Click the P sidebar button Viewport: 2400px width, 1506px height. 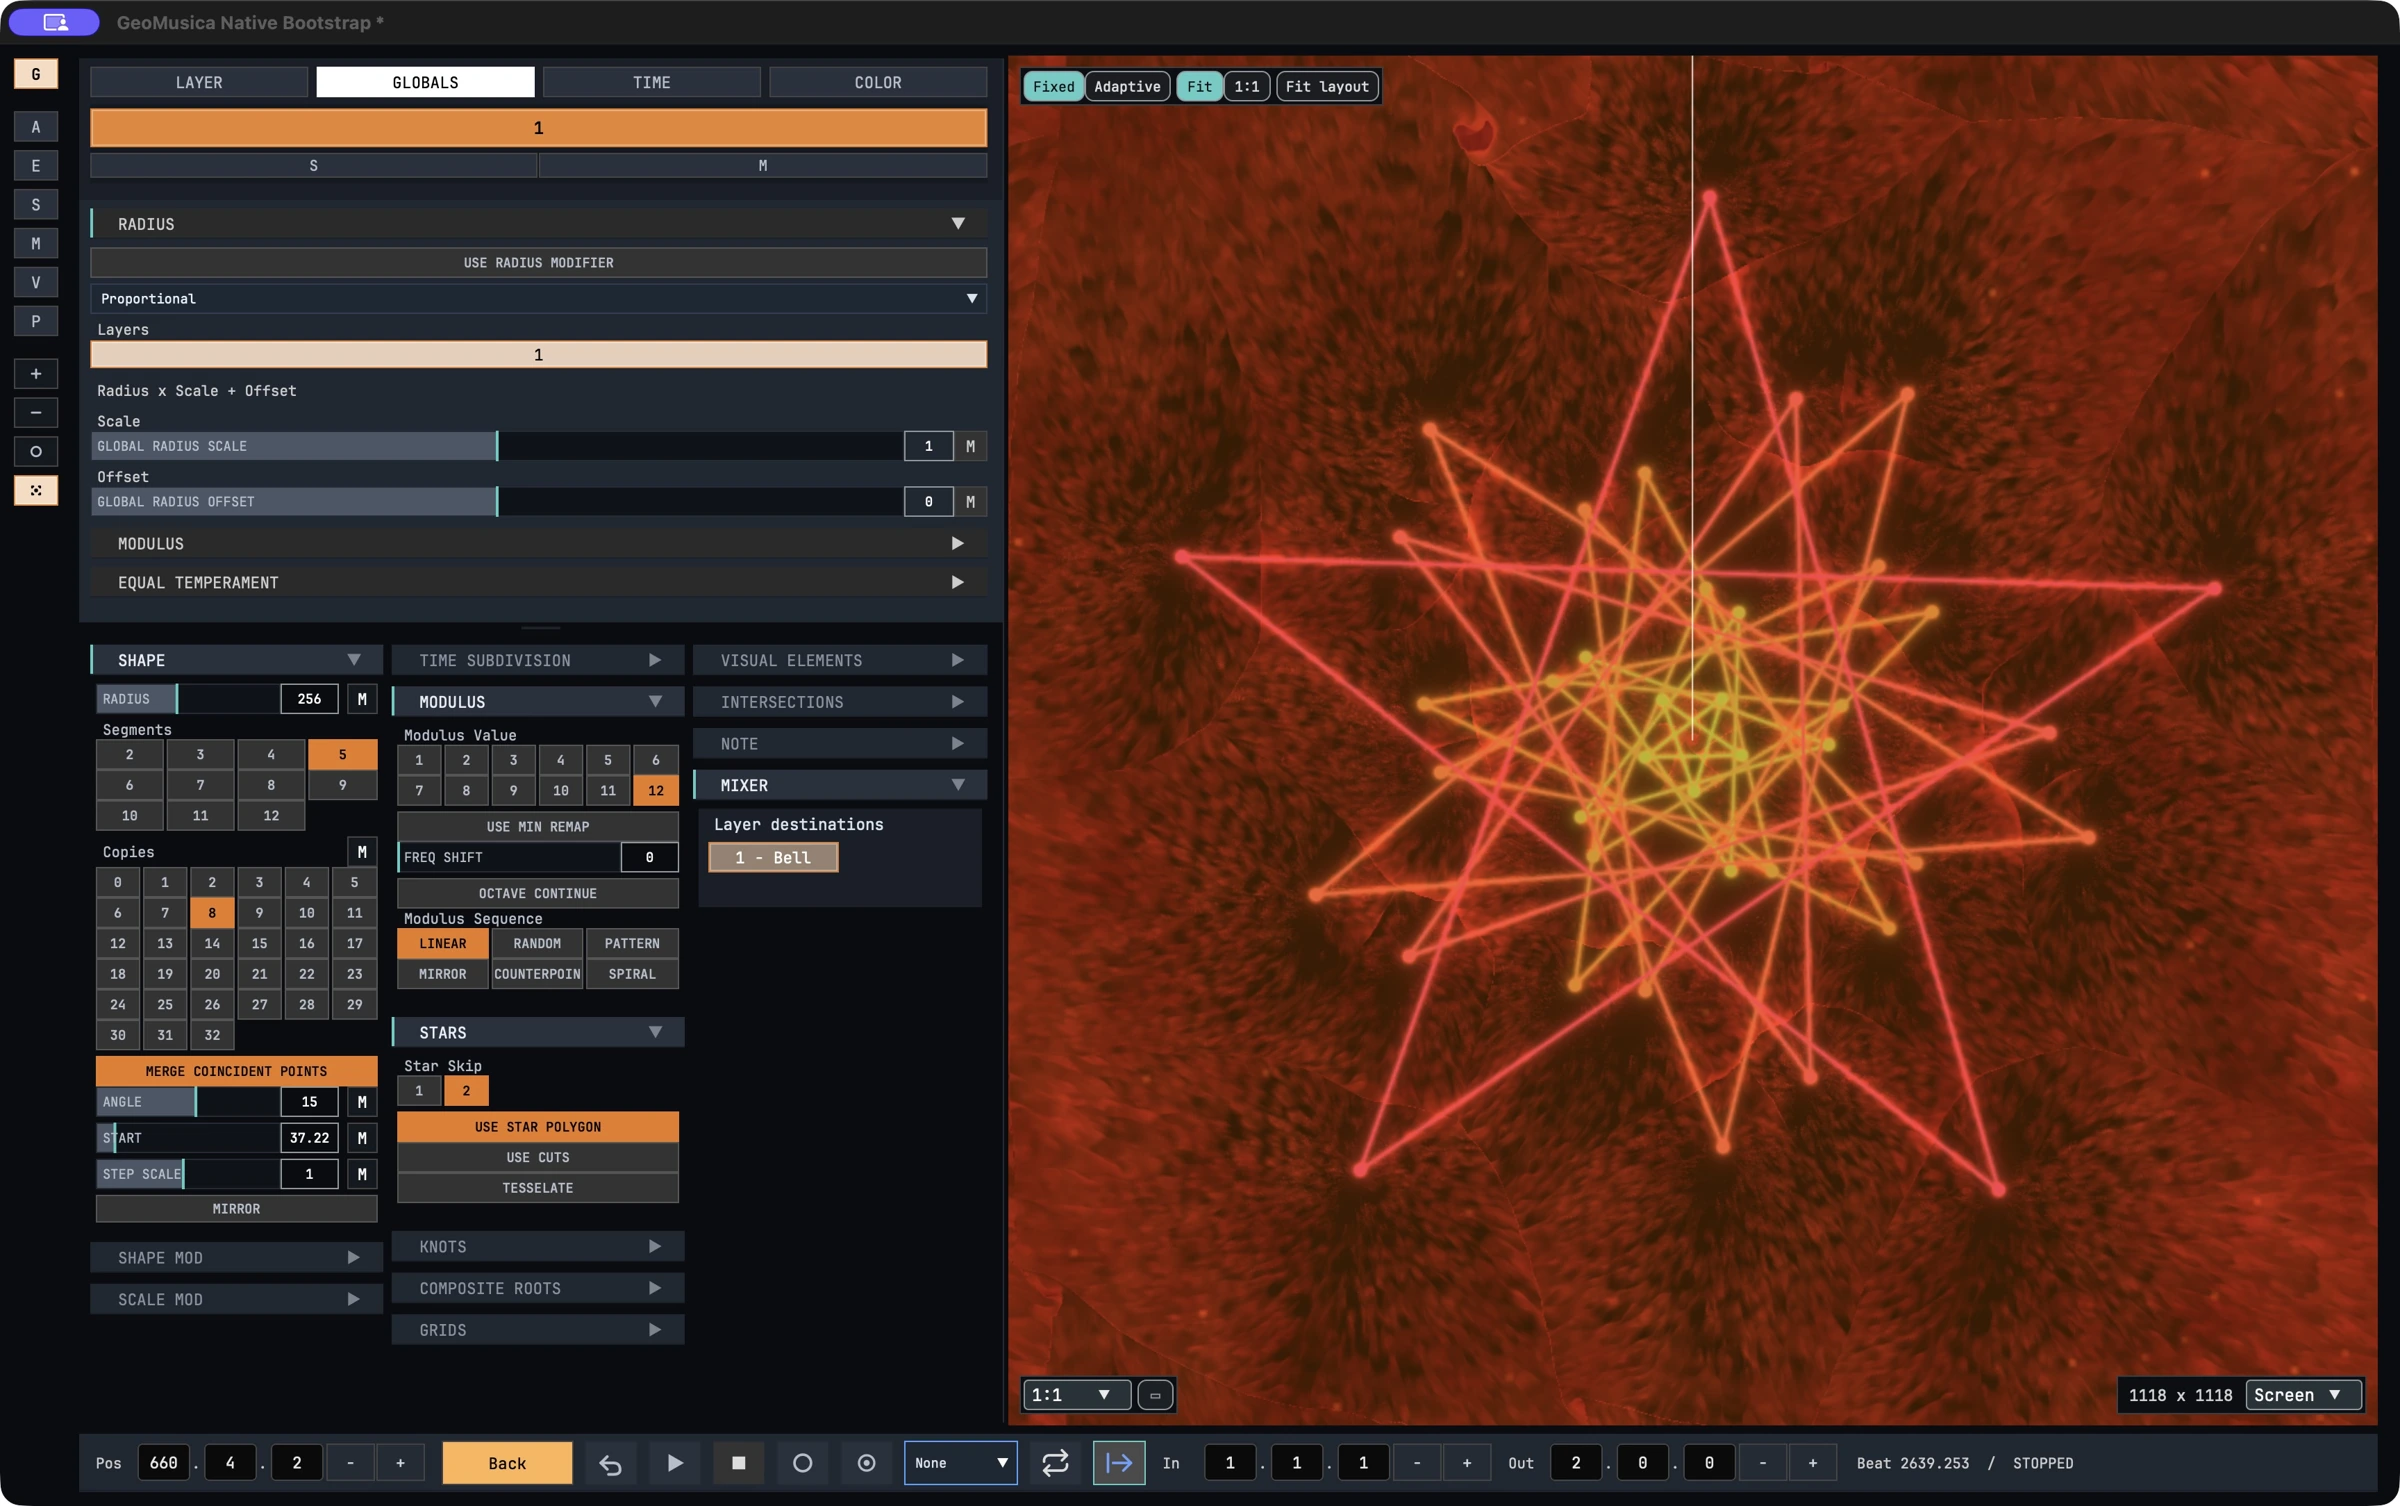[36, 321]
